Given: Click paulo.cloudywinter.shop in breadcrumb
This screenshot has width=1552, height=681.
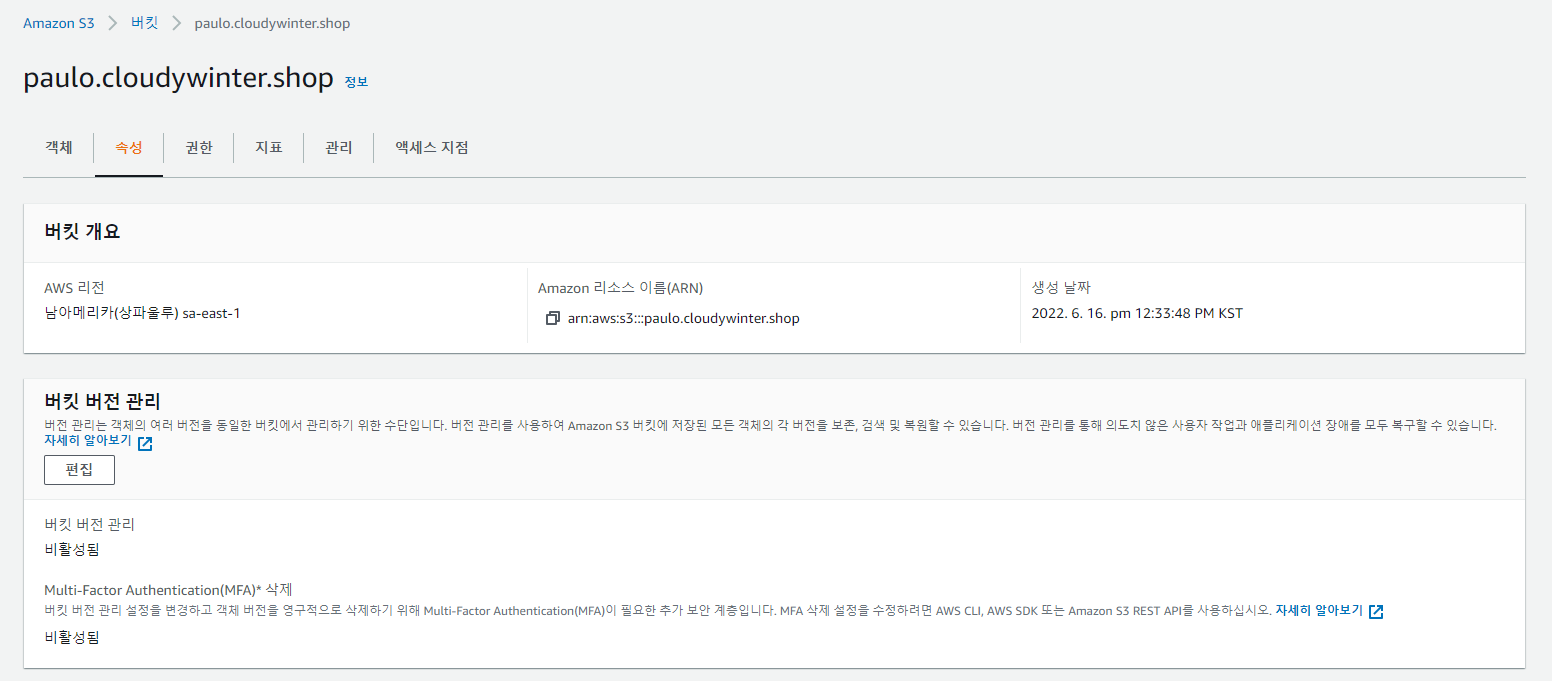Looking at the screenshot, I should pos(272,23).
